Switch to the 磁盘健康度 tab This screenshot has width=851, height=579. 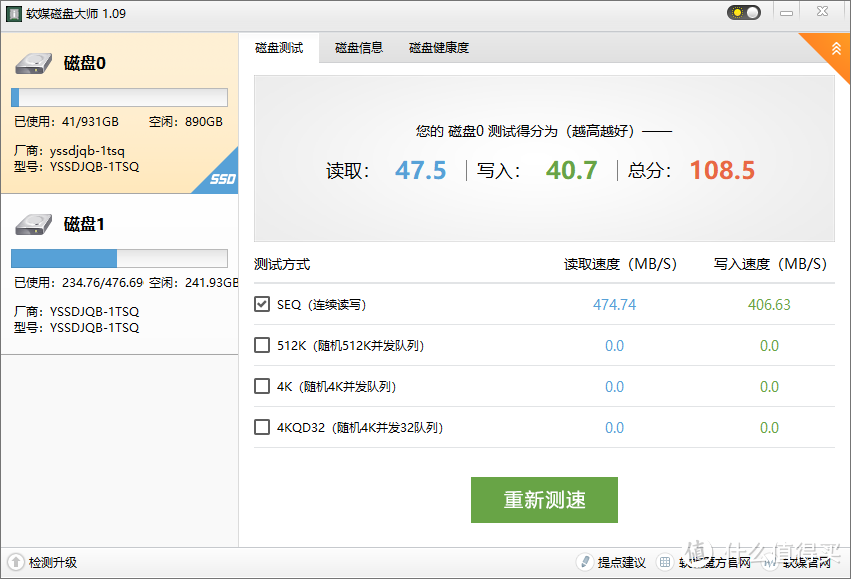click(x=439, y=48)
